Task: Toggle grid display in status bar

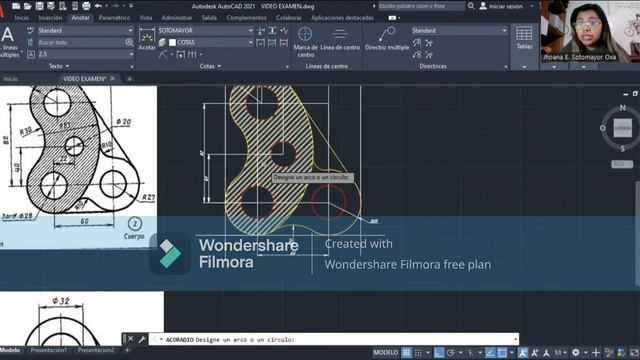Action: point(407,352)
